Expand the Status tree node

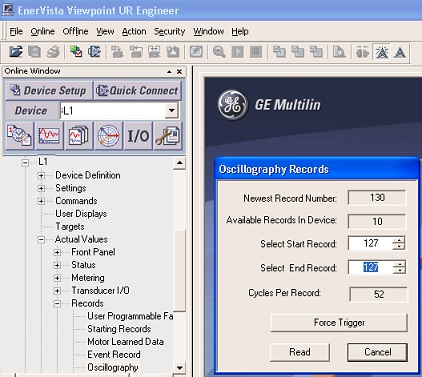tap(57, 265)
